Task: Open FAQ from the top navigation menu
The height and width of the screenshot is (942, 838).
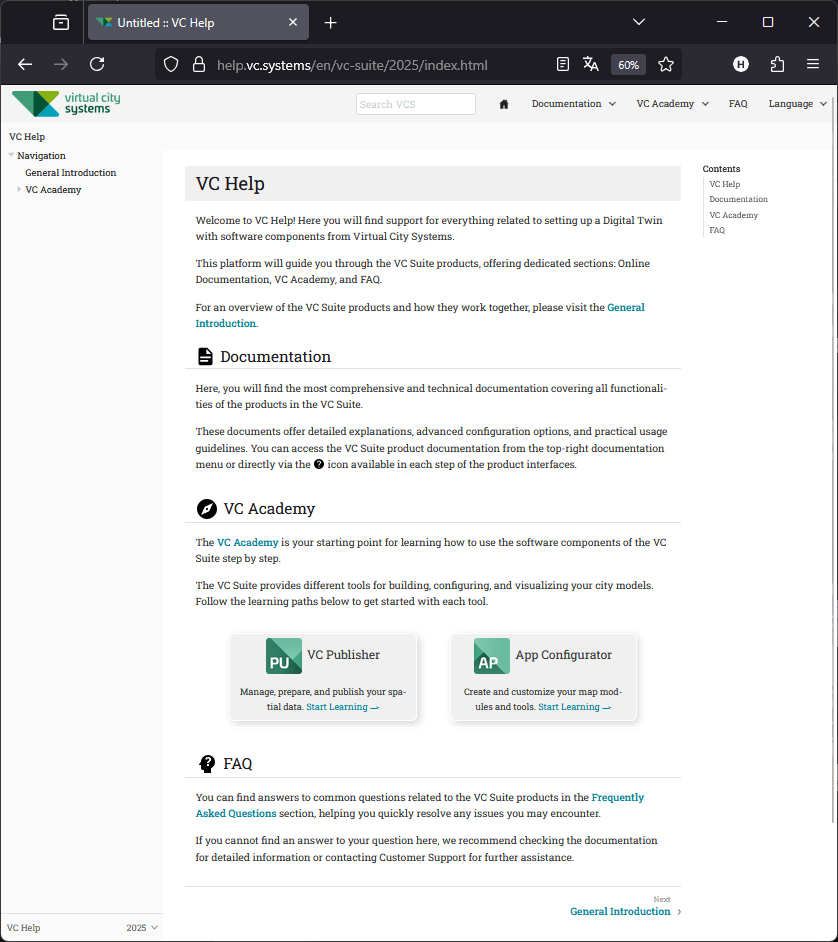Action: (x=737, y=103)
